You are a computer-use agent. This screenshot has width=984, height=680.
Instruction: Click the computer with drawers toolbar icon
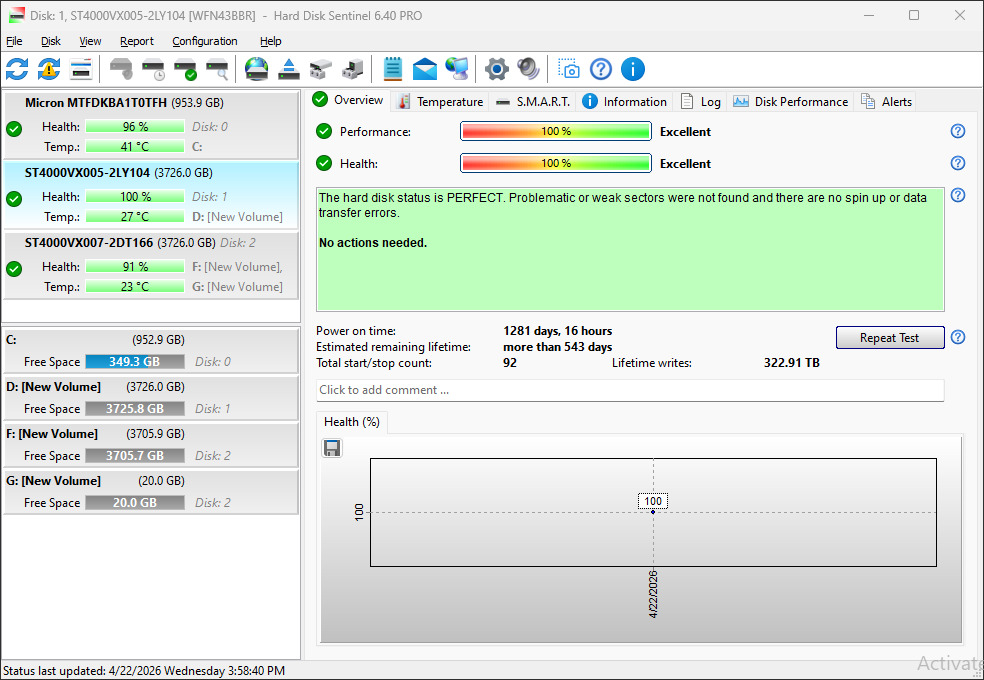click(353, 69)
